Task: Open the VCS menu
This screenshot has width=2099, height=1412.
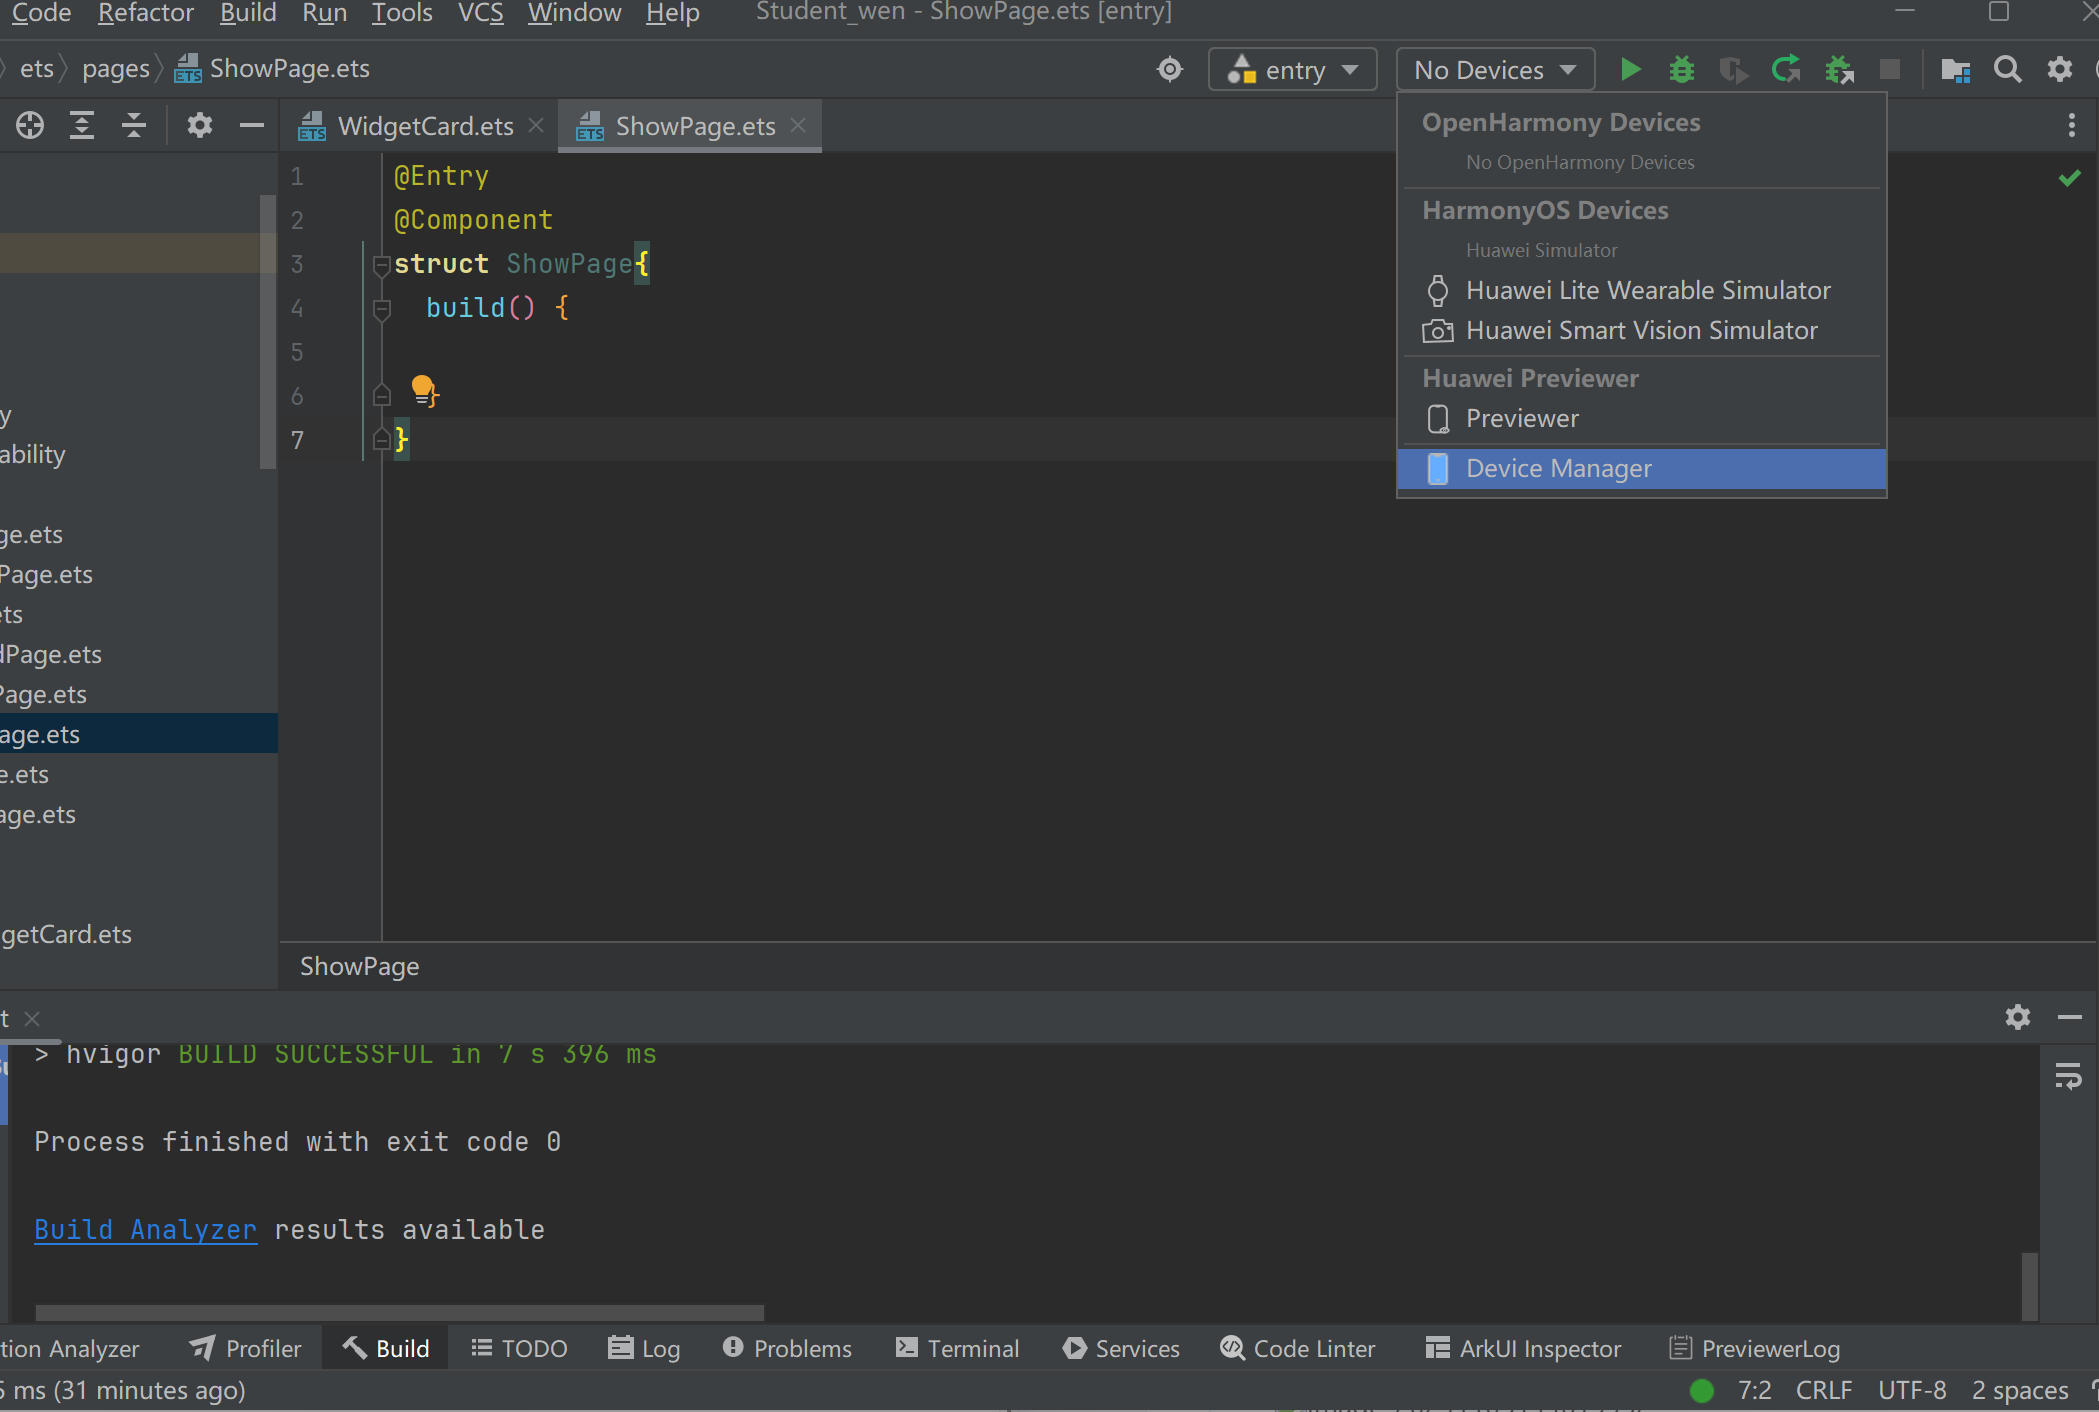Action: (481, 13)
